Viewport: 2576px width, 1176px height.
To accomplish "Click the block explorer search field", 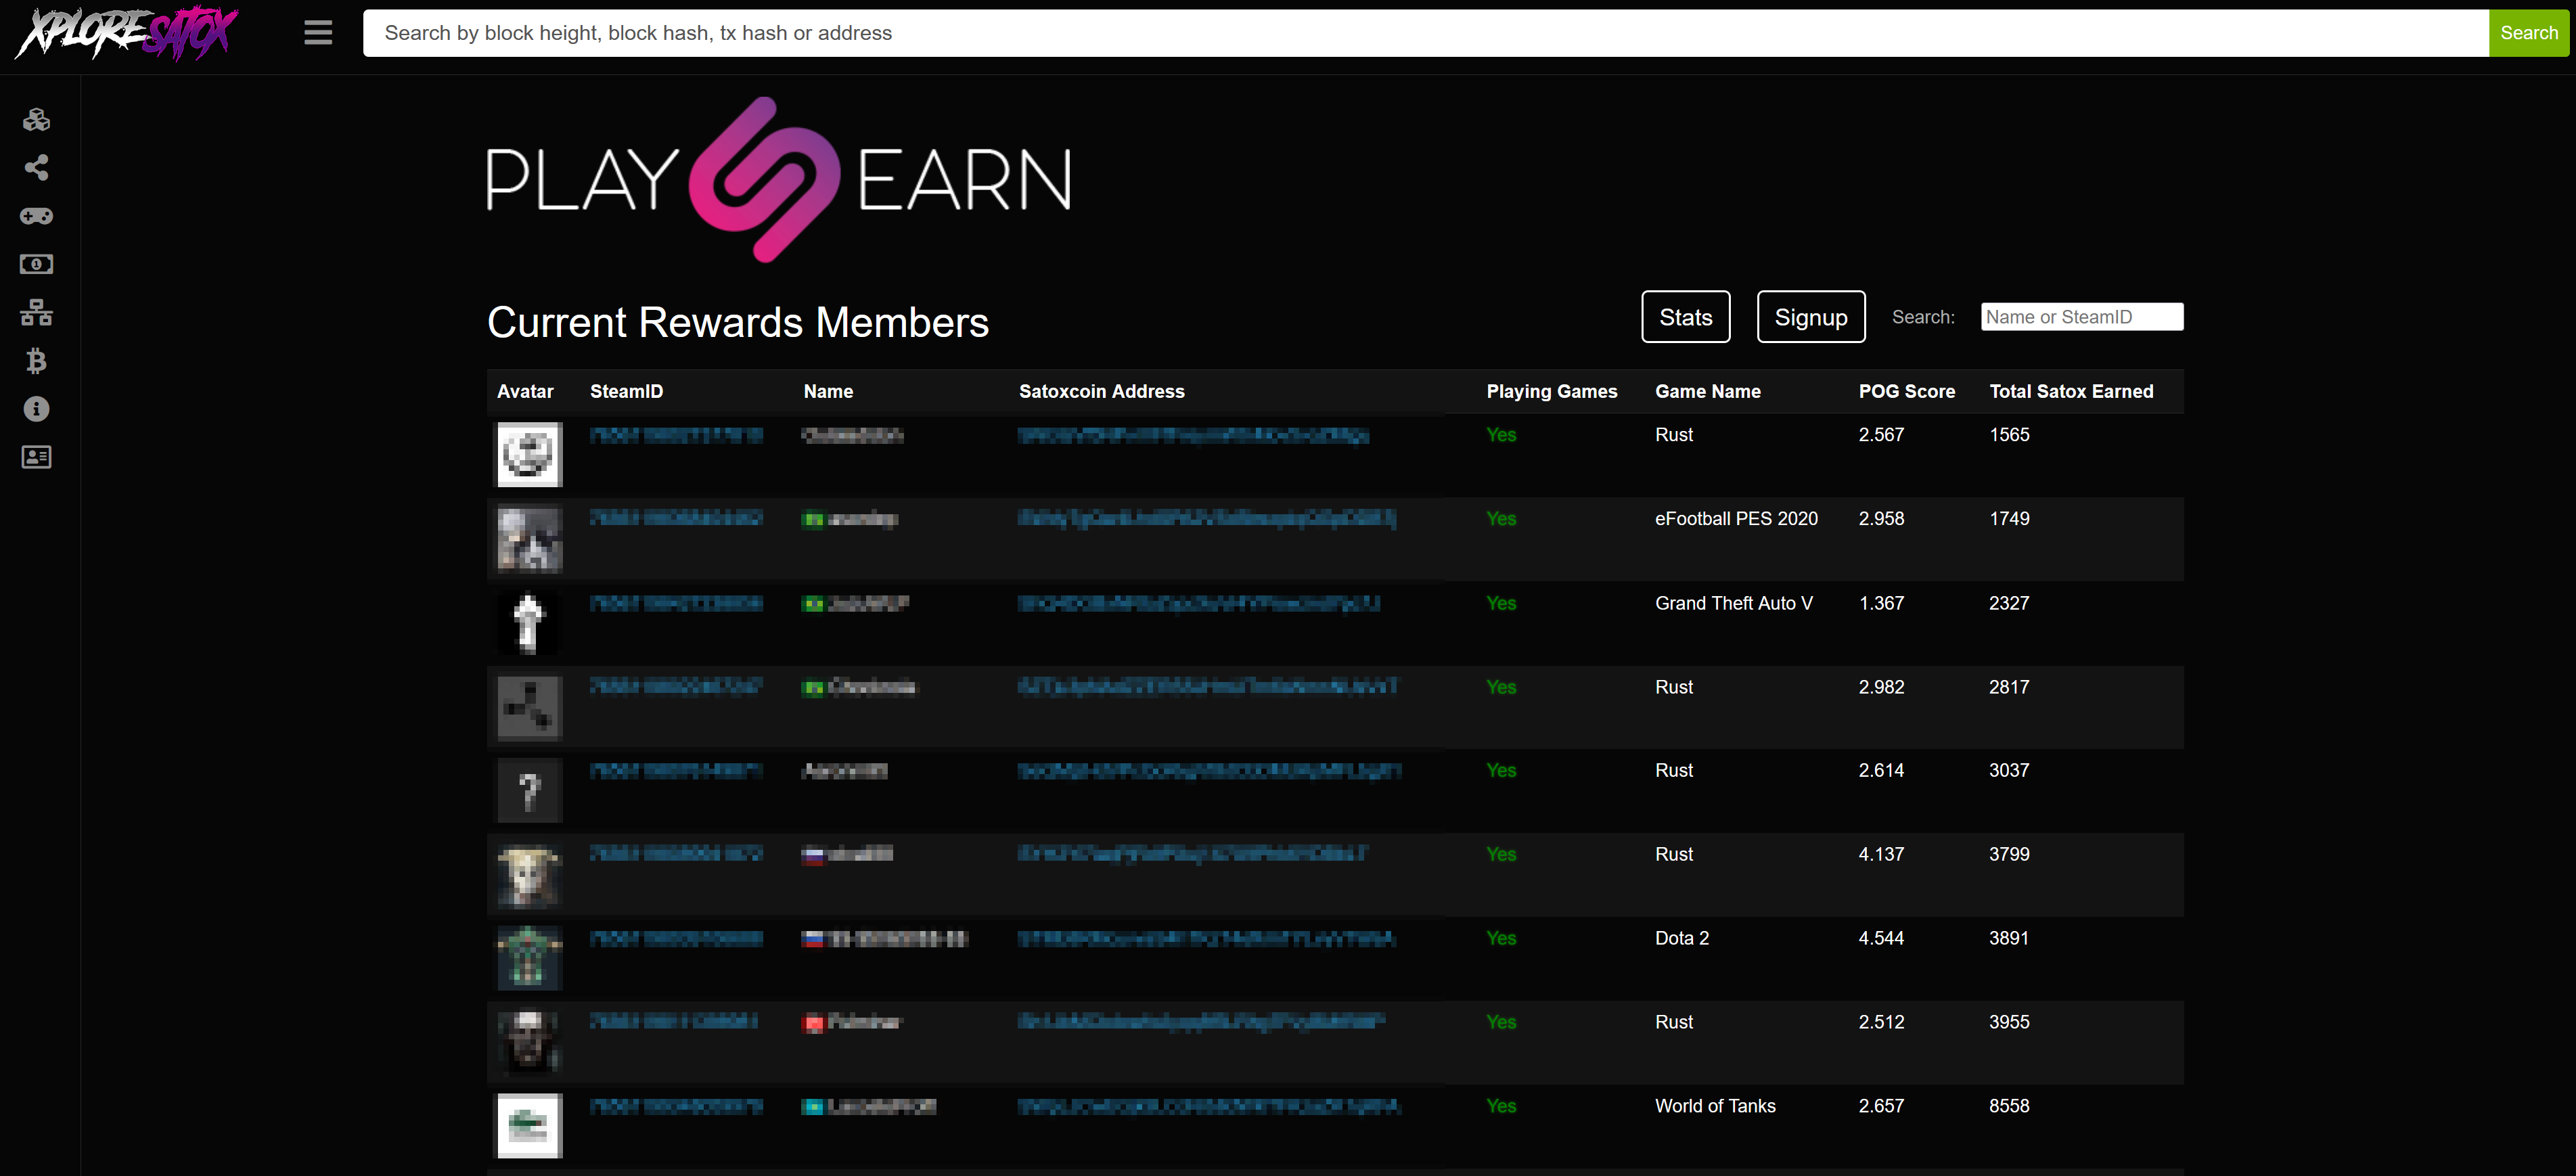I will coord(1425,33).
